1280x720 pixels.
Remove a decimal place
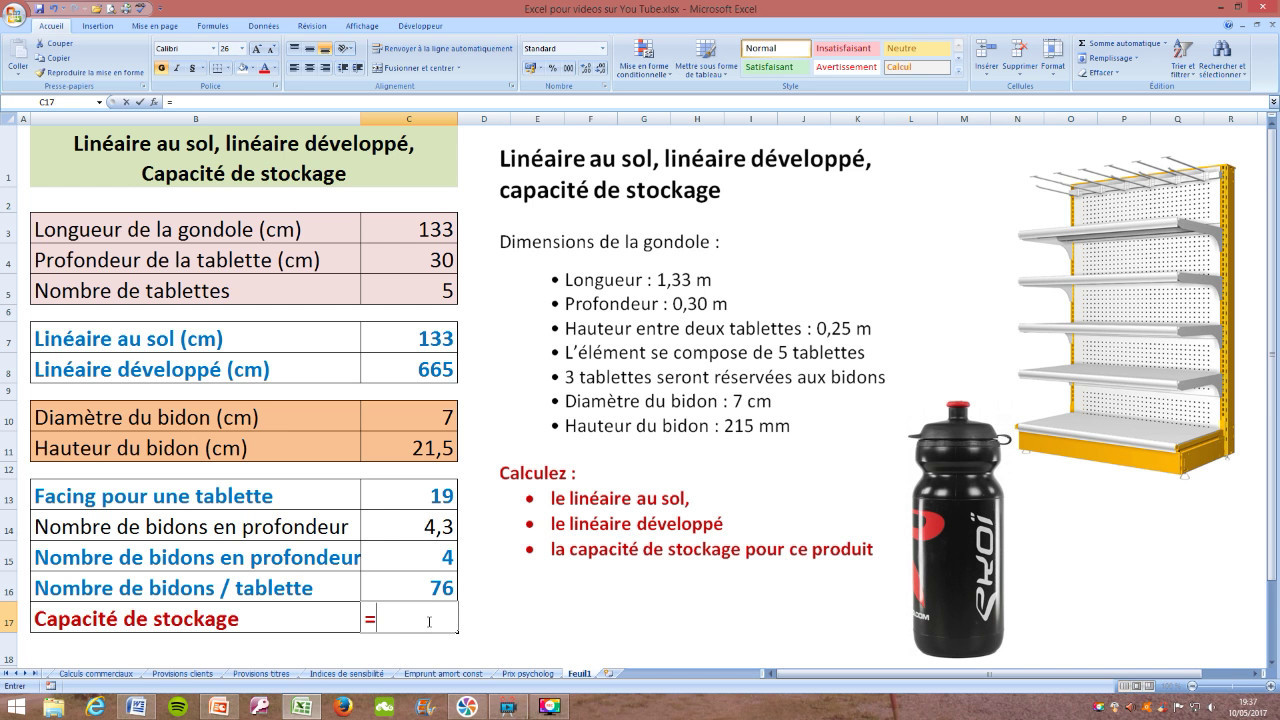600,68
